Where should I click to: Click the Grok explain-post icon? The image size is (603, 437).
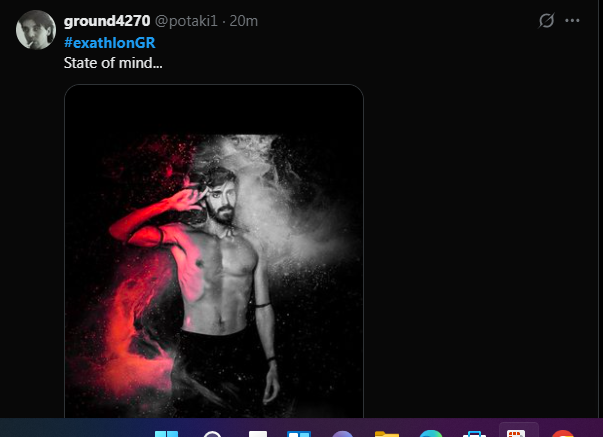546,20
